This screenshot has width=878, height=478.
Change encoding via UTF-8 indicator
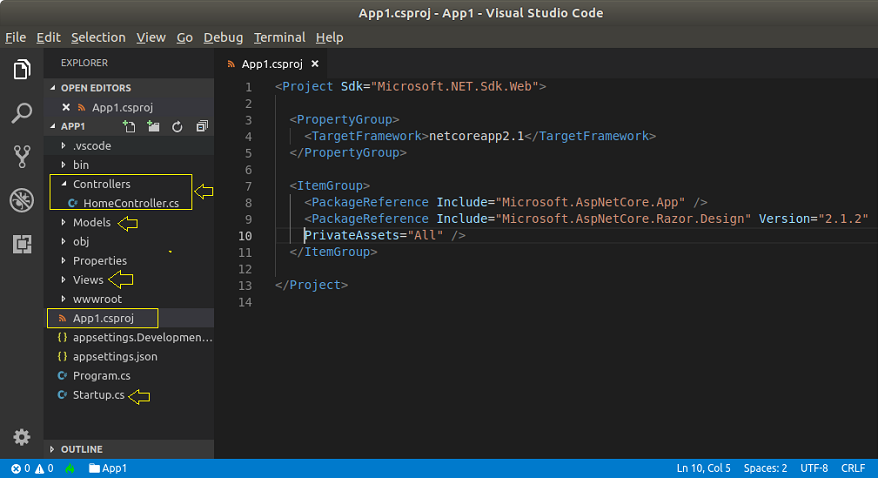(x=814, y=468)
